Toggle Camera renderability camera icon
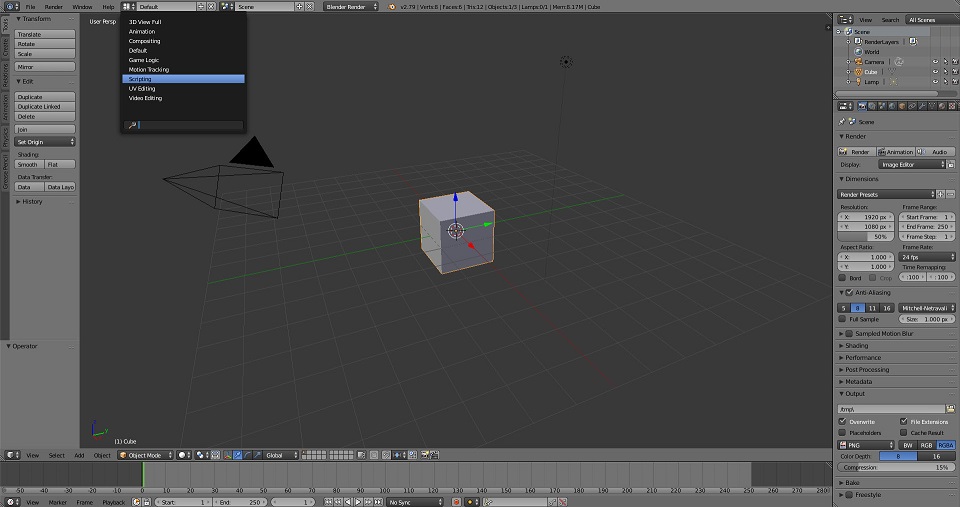The width and height of the screenshot is (960, 507). coord(955,62)
